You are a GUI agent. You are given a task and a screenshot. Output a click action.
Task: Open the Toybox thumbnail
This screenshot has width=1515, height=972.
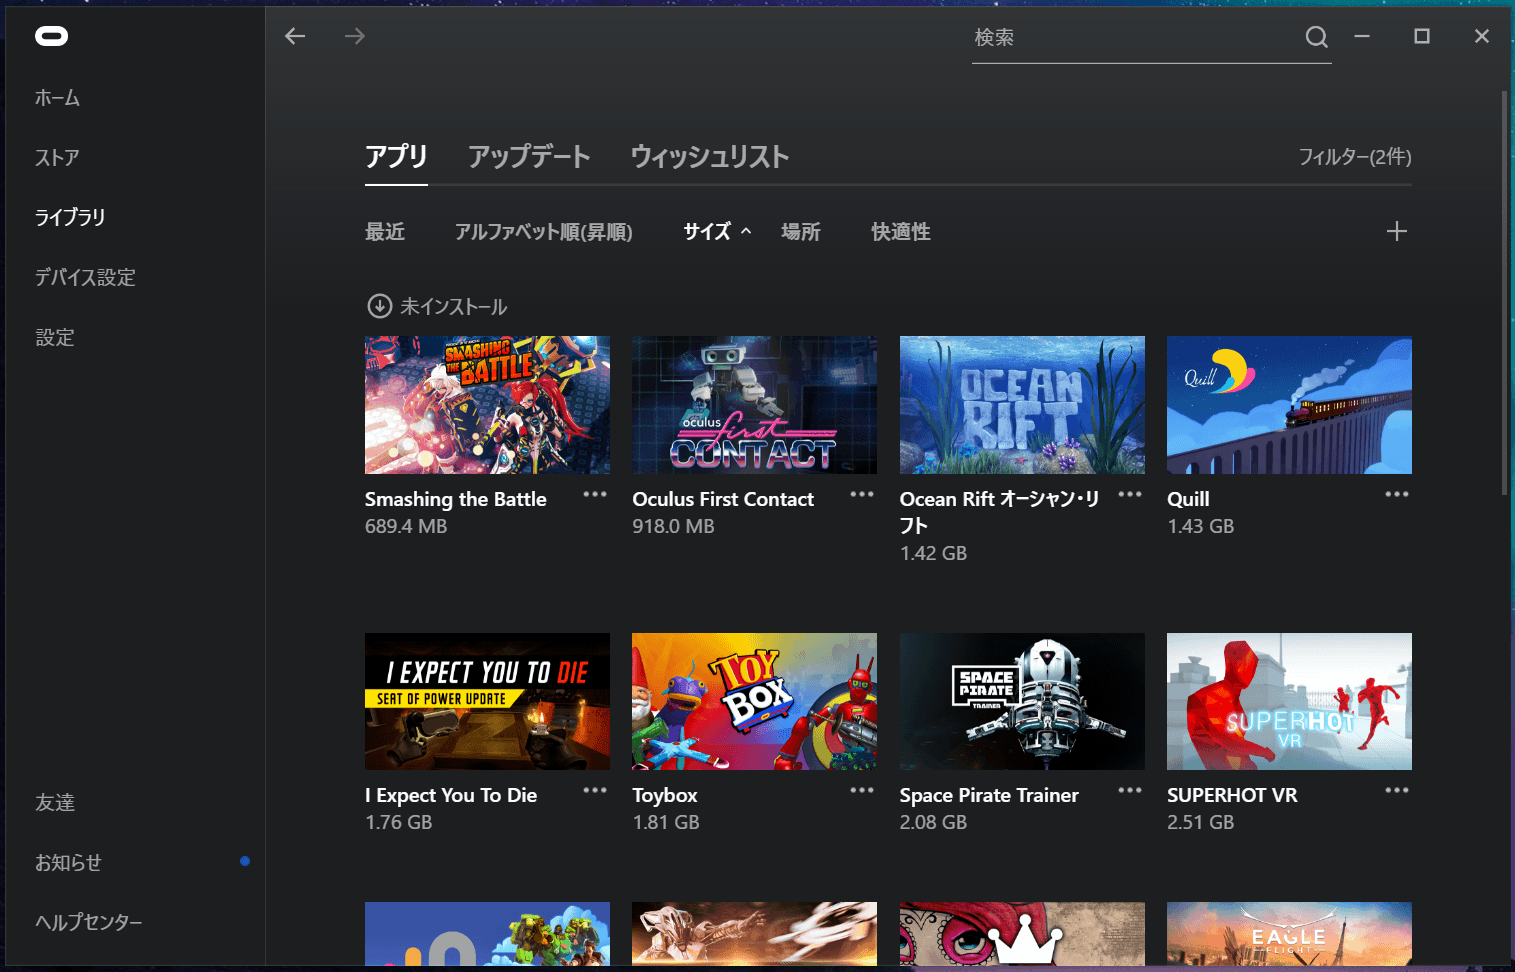(x=754, y=701)
